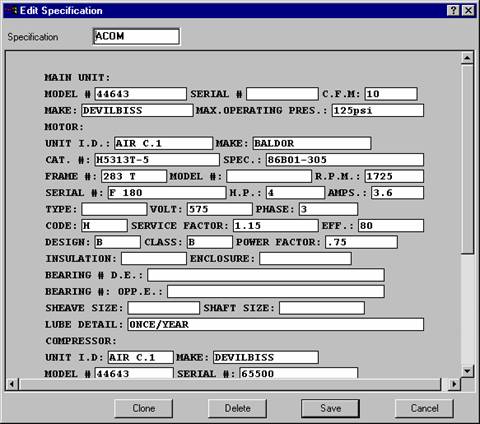Image resolution: width=480 pixels, height=424 pixels.
Task: Edit the R.P.M. field 1725
Action: tap(394, 176)
